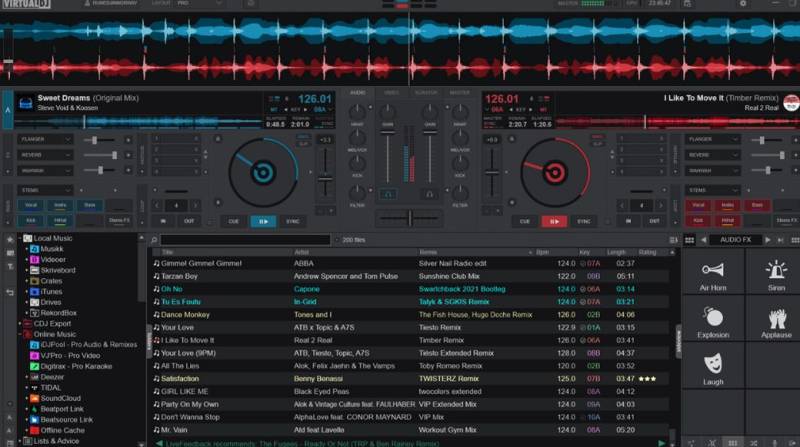This screenshot has width=800, height=447.
Task: Click the left channel volume fader
Action: [388, 133]
